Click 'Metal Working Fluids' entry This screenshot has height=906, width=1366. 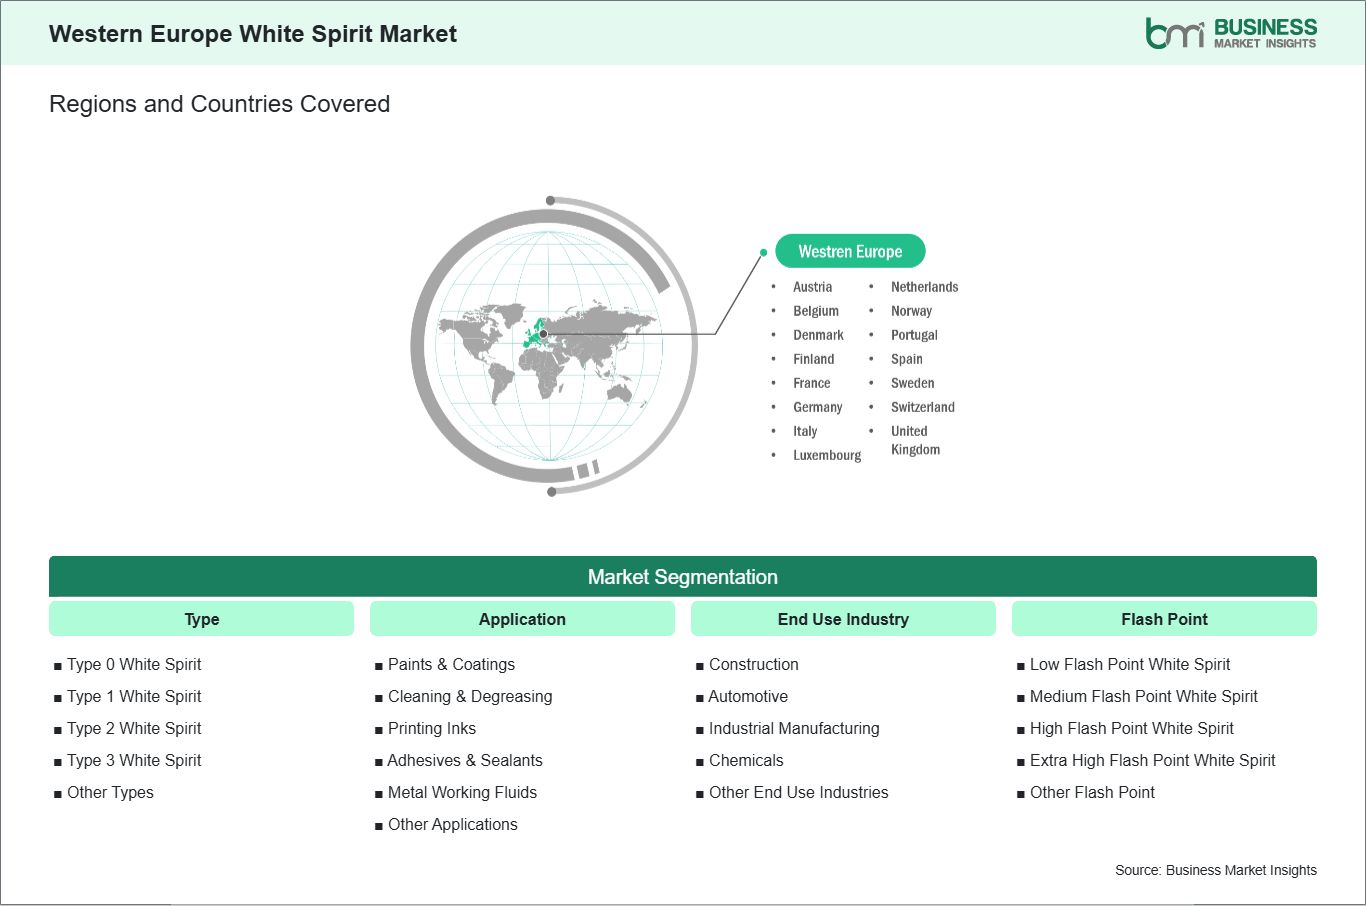(462, 792)
